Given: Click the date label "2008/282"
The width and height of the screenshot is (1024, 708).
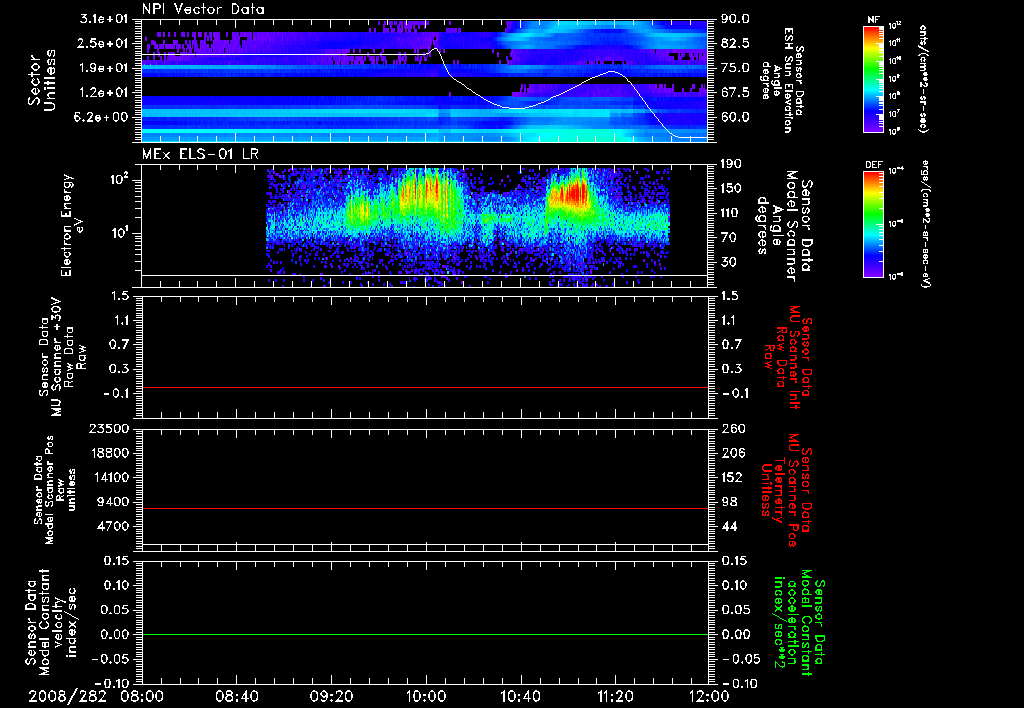Looking at the screenshot, I should point(67,696).
